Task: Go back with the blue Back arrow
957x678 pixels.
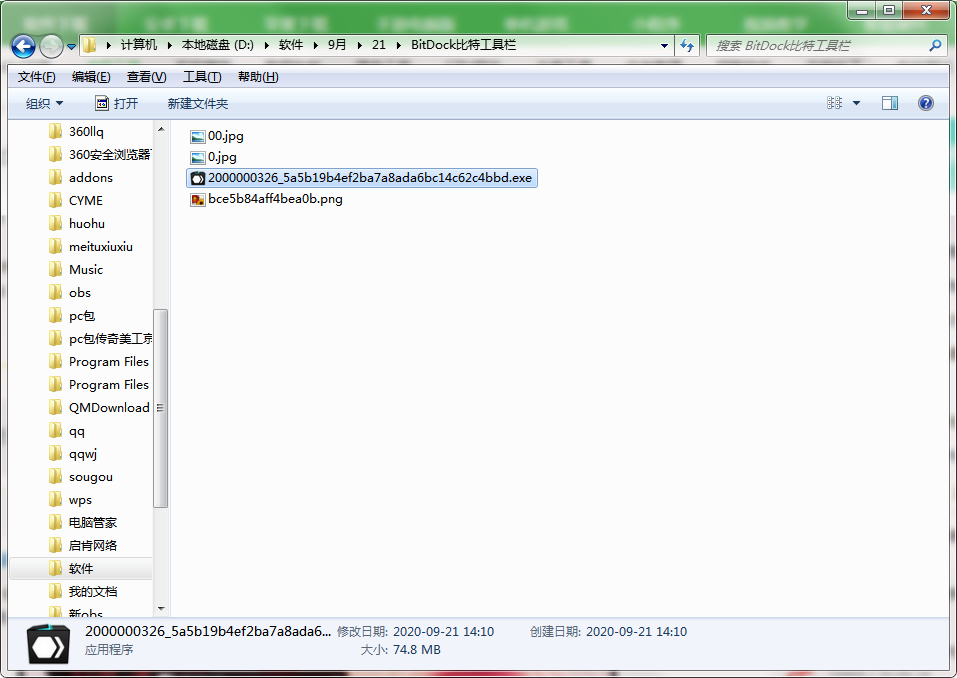Action: click(23, 46)
